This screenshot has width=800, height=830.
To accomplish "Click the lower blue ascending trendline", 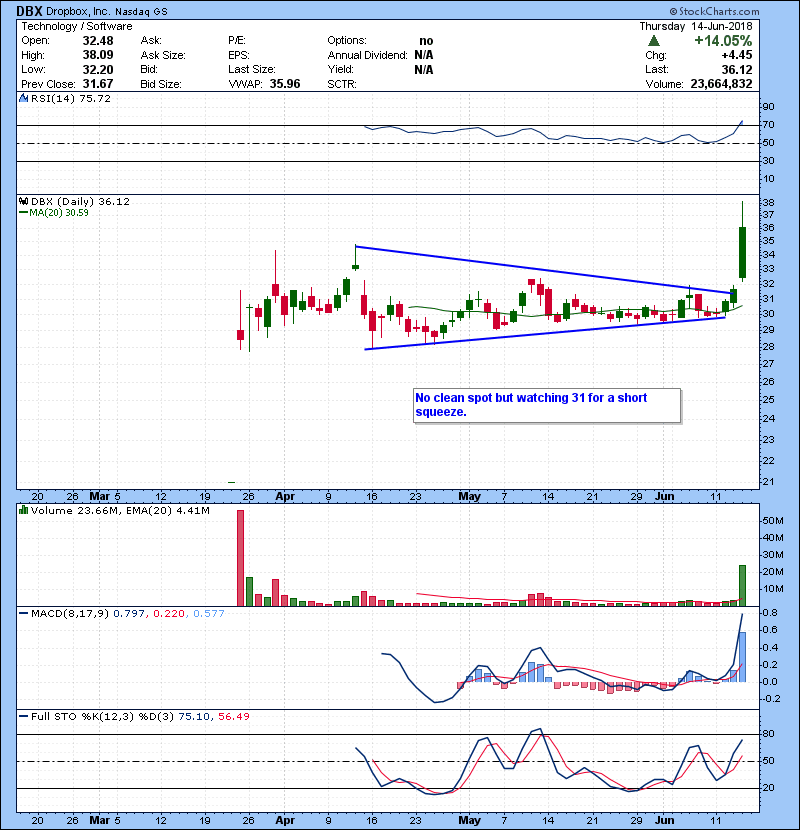I will [x=545, y=333].
